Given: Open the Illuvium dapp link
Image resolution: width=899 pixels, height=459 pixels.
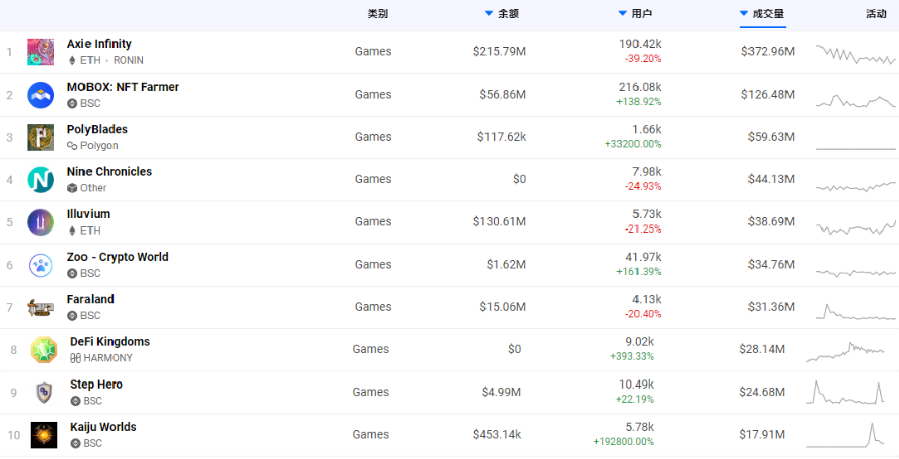Looking at the screenshot, I should [x=88, y=214].
